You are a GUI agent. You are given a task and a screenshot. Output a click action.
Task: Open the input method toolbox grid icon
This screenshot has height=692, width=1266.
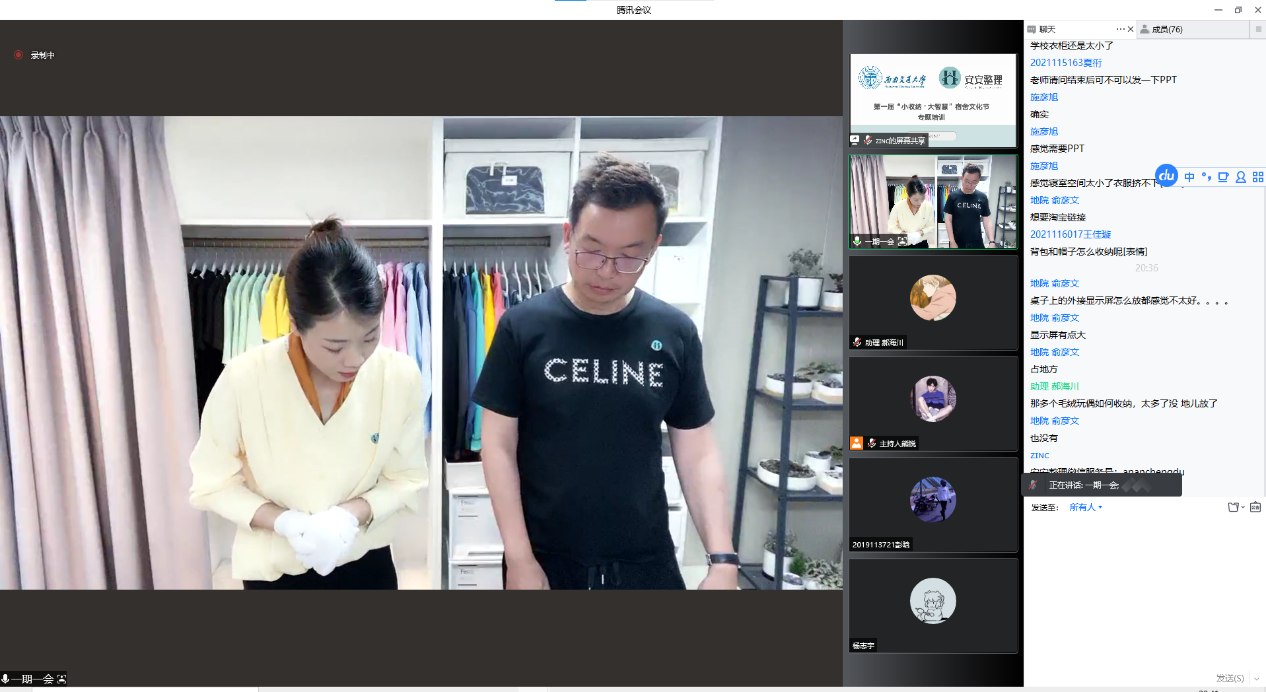point(1258,177)
